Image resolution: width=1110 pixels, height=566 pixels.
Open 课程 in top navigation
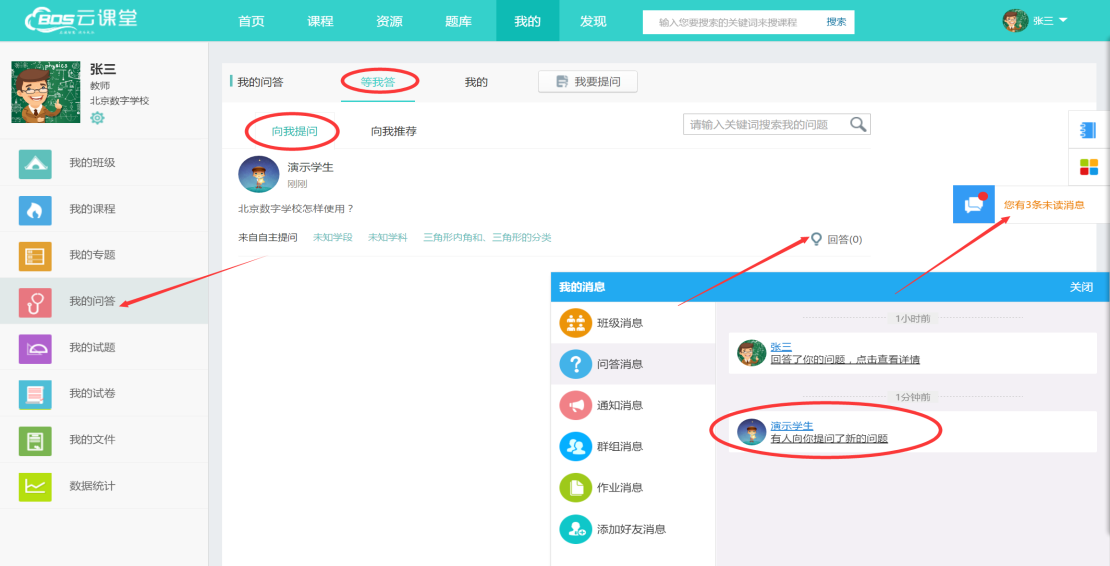point(320,21)
